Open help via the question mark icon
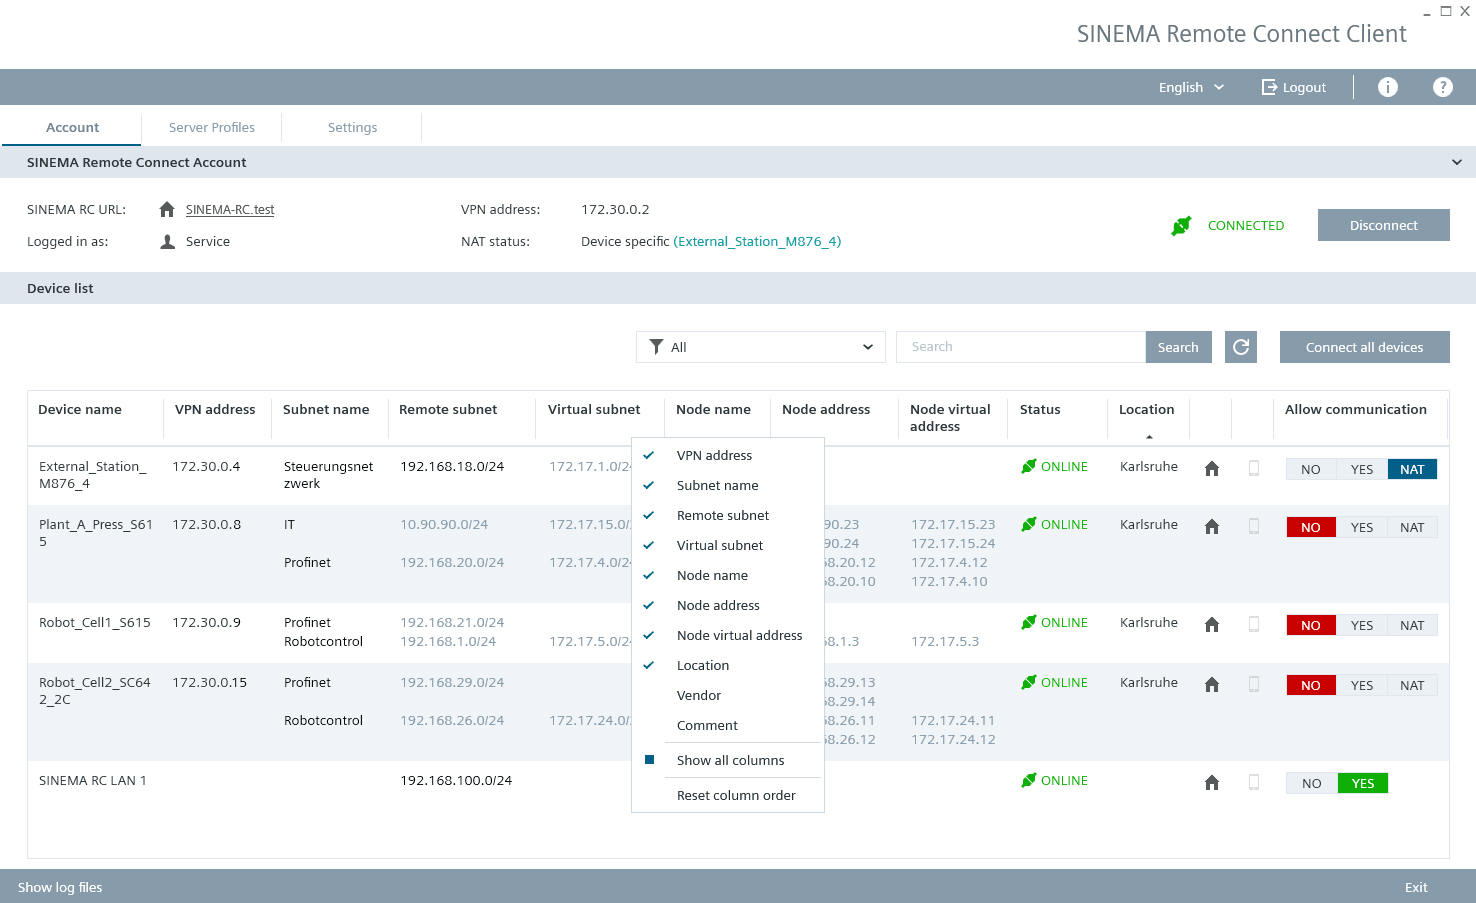 coord(1443,86)
